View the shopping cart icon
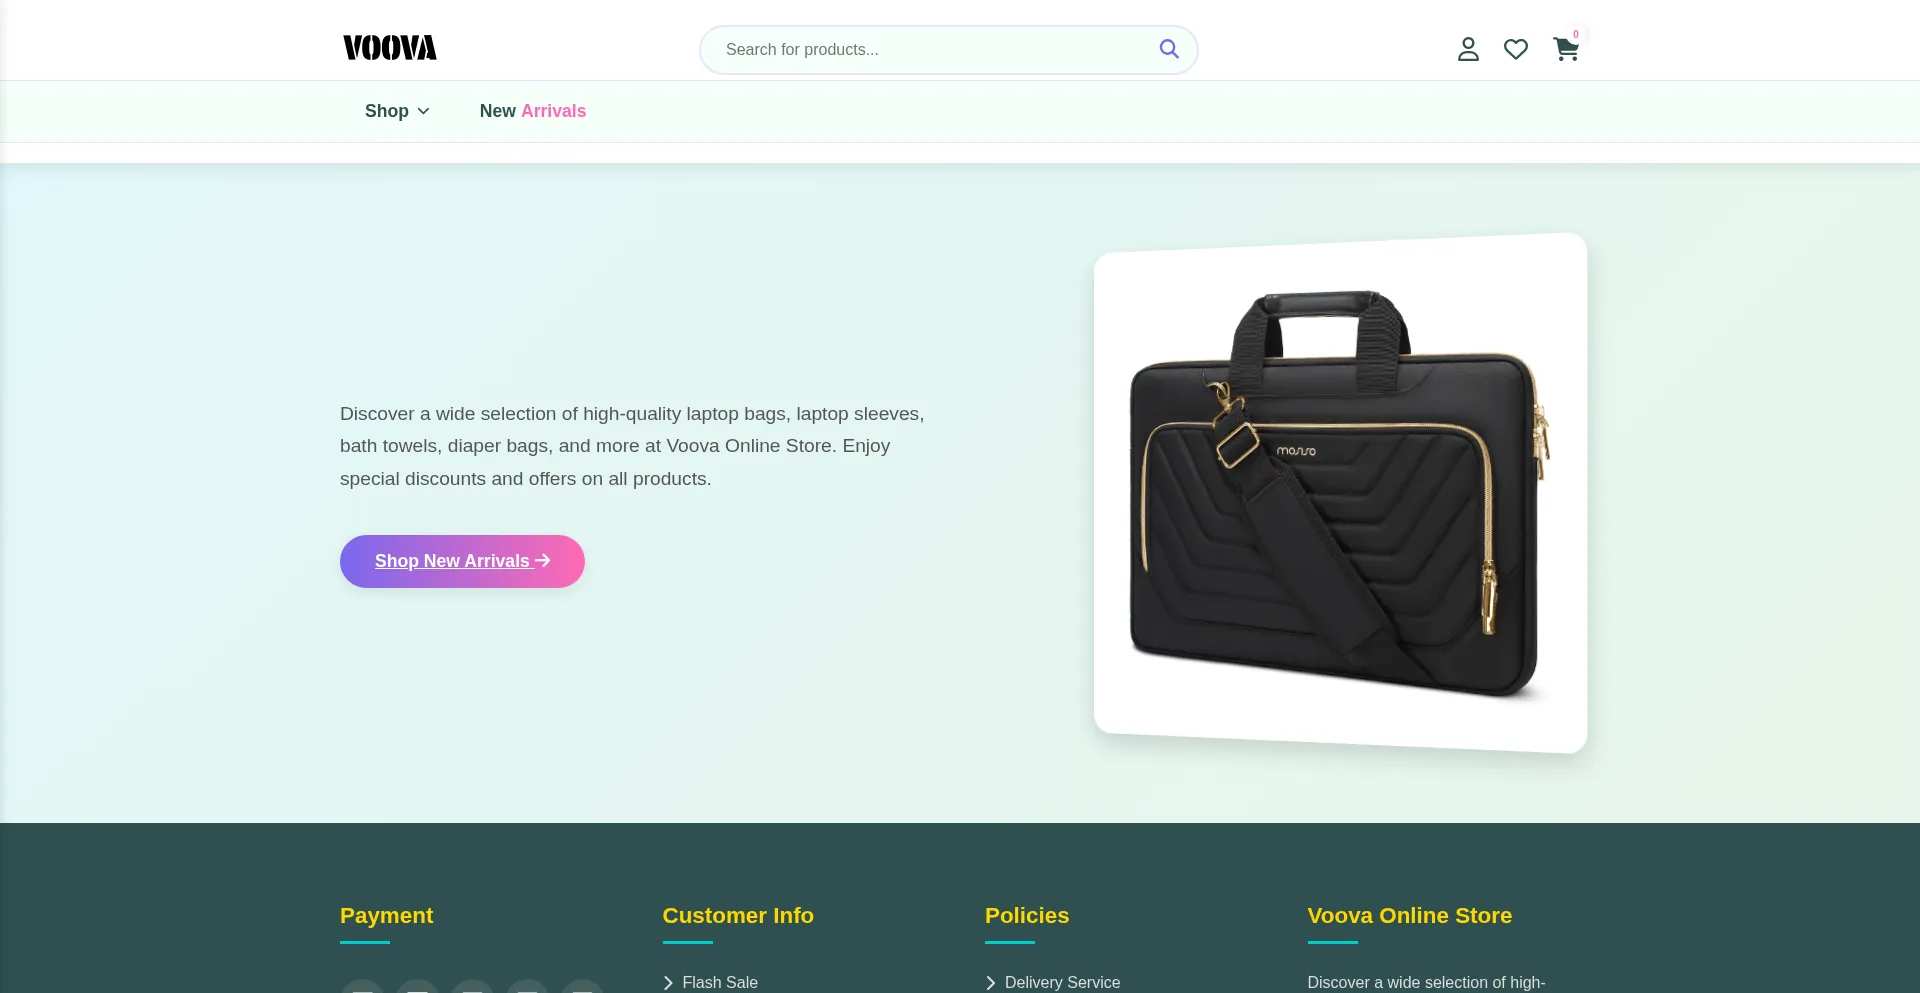1920x993 pixels. tap(1565, 49)
